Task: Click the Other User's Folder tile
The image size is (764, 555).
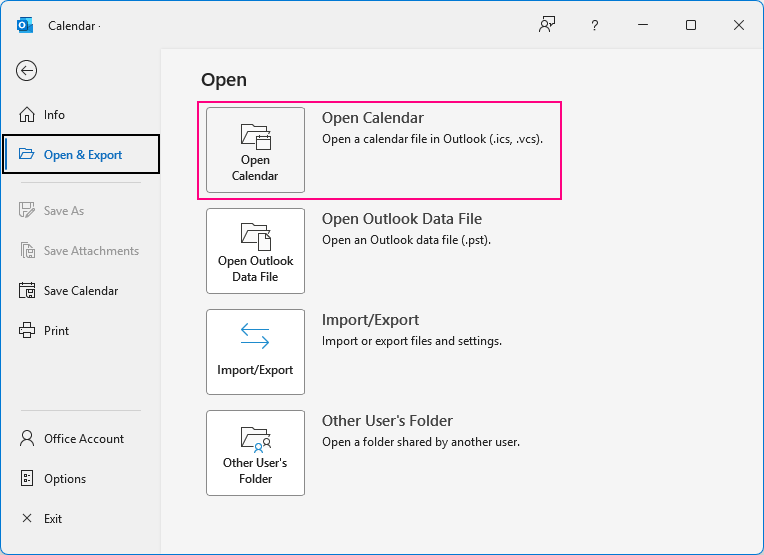Action: pos(255,453)
